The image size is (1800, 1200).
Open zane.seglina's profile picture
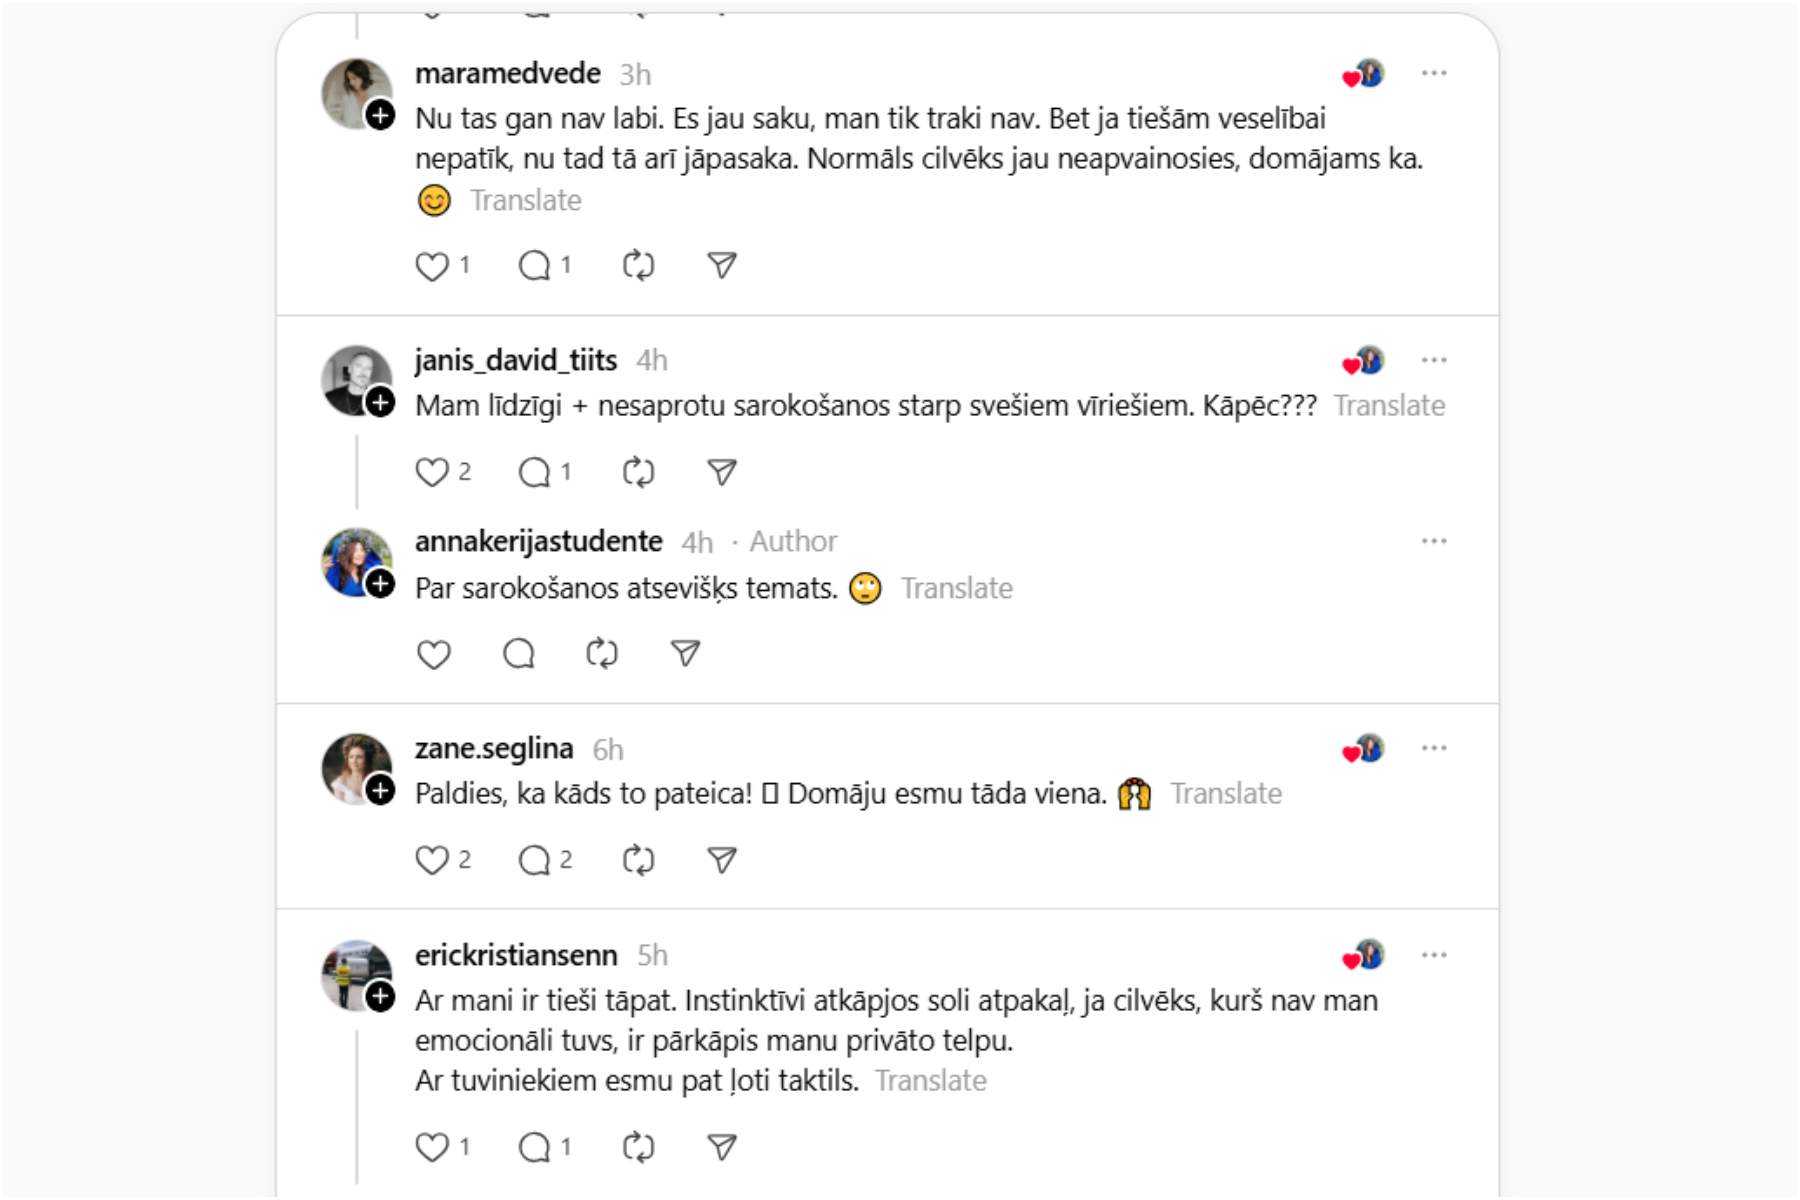353,767
